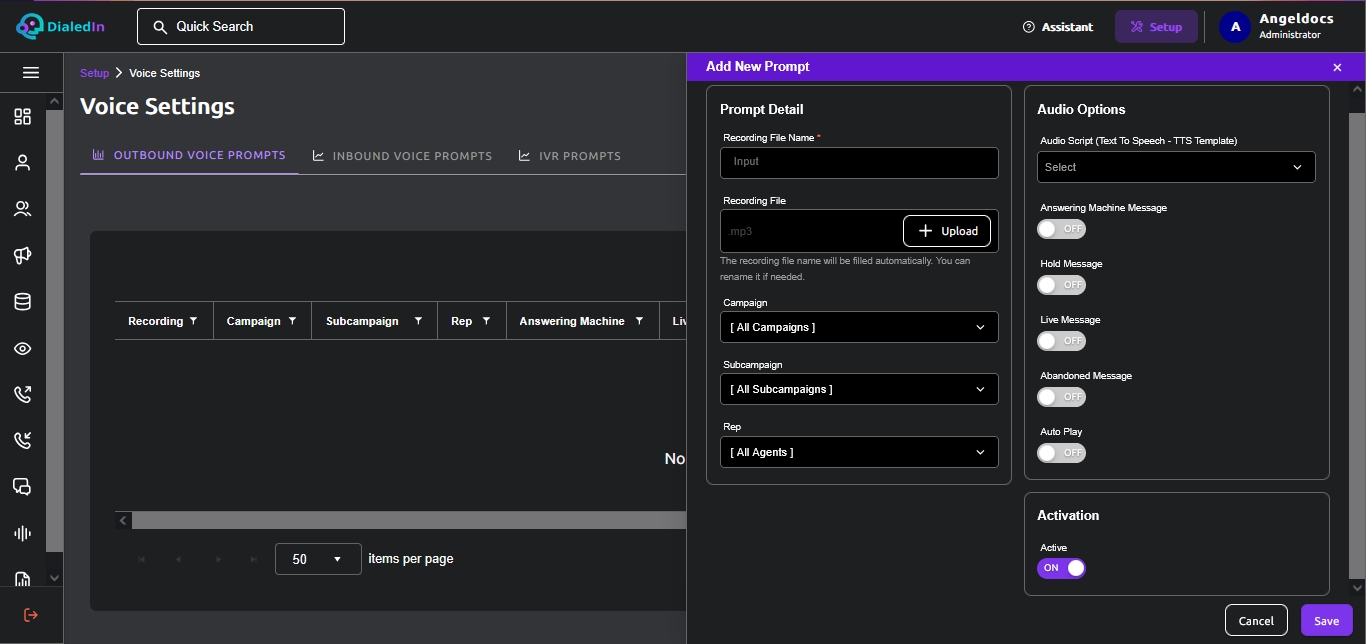
Task: Open the Audio Script TTS Template dropdown
Action: (1176, 167)
